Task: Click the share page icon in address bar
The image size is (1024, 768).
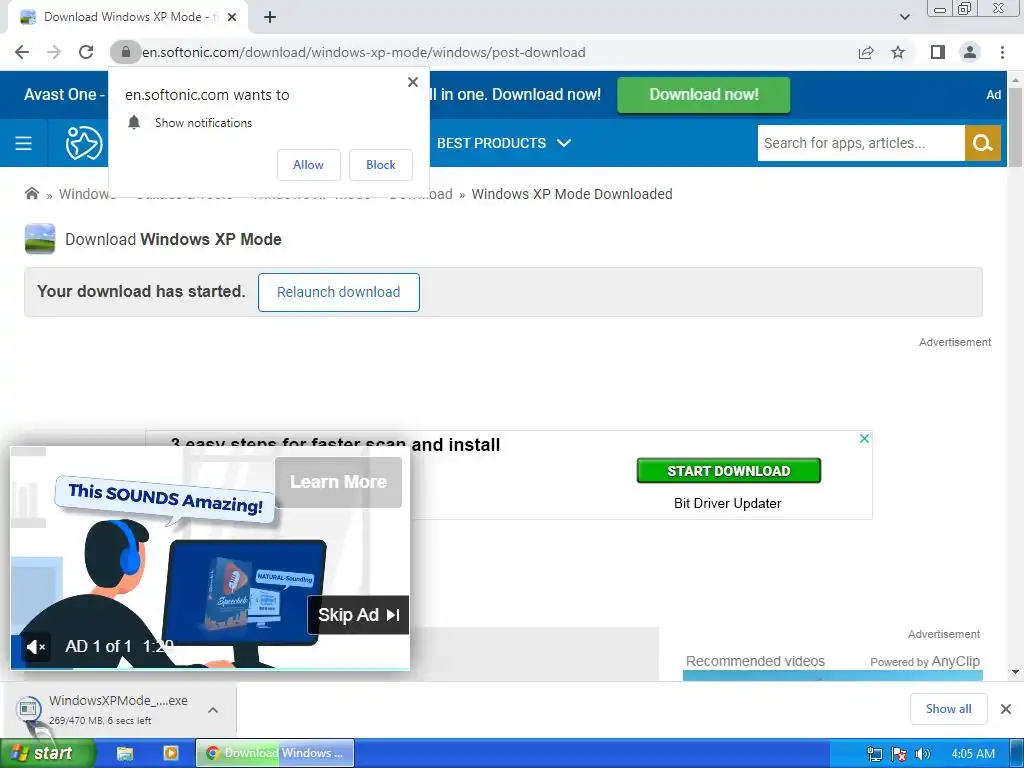Action: (866, 52)
